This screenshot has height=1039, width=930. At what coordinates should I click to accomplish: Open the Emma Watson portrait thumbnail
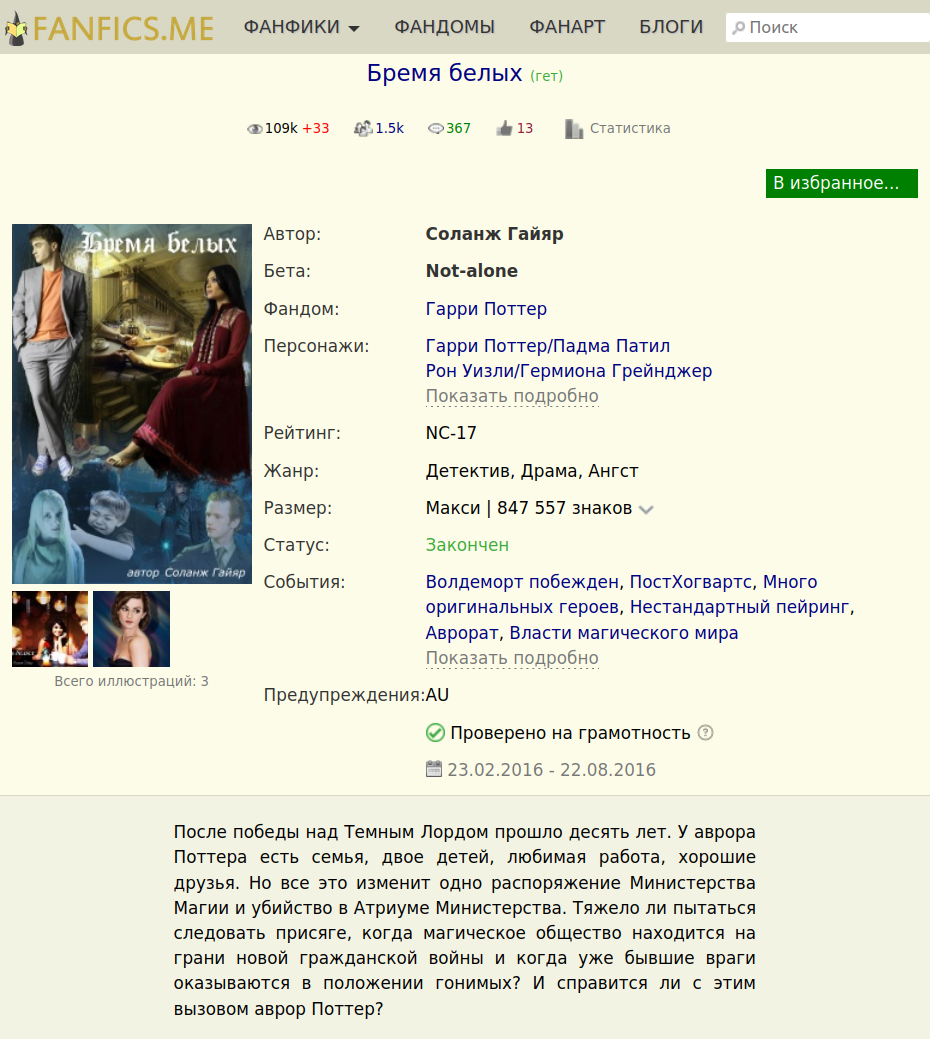[x=132, y=629]
